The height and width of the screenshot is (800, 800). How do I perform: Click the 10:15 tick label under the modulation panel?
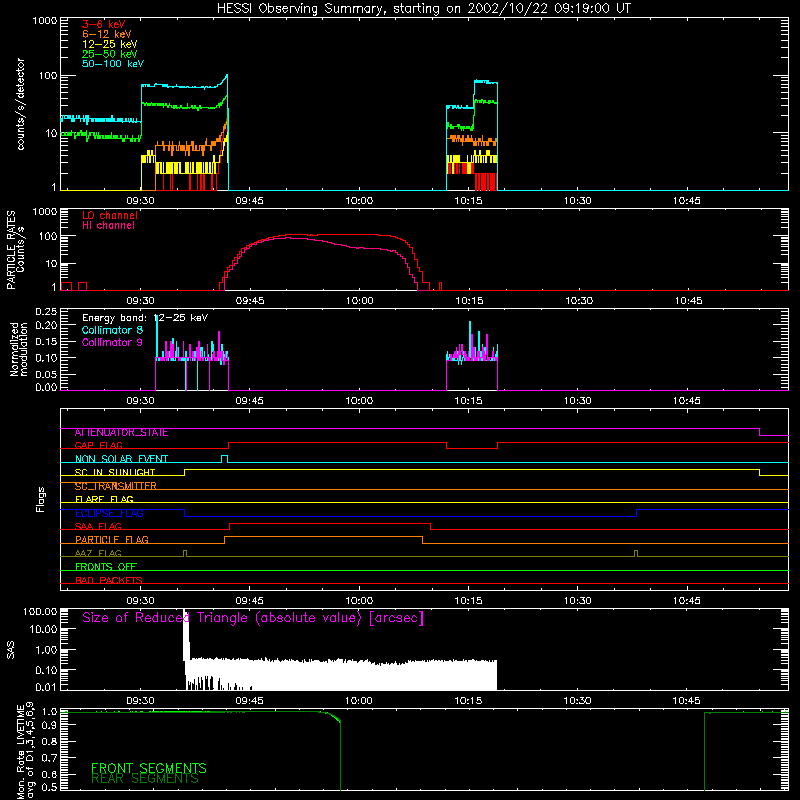pyautogui.click(x=468, y=401)
